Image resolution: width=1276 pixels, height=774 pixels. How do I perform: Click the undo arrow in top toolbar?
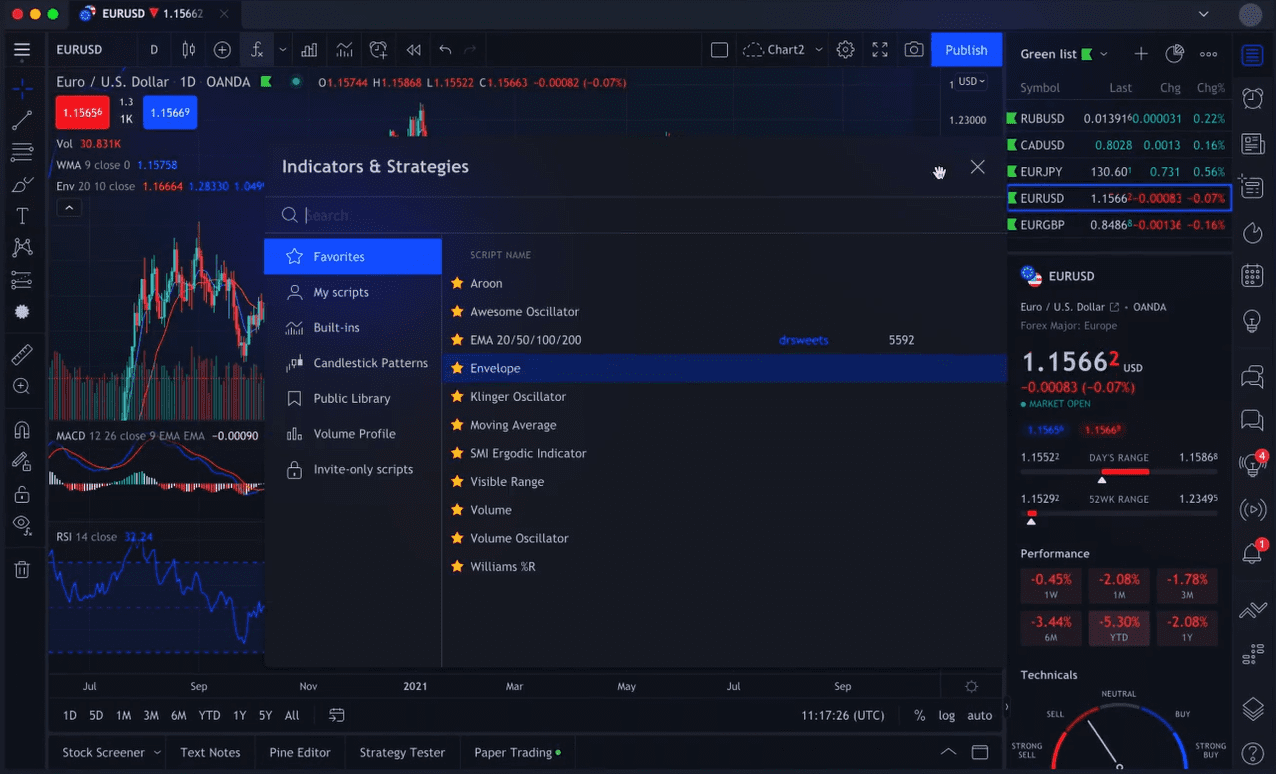tap(445, 50)
